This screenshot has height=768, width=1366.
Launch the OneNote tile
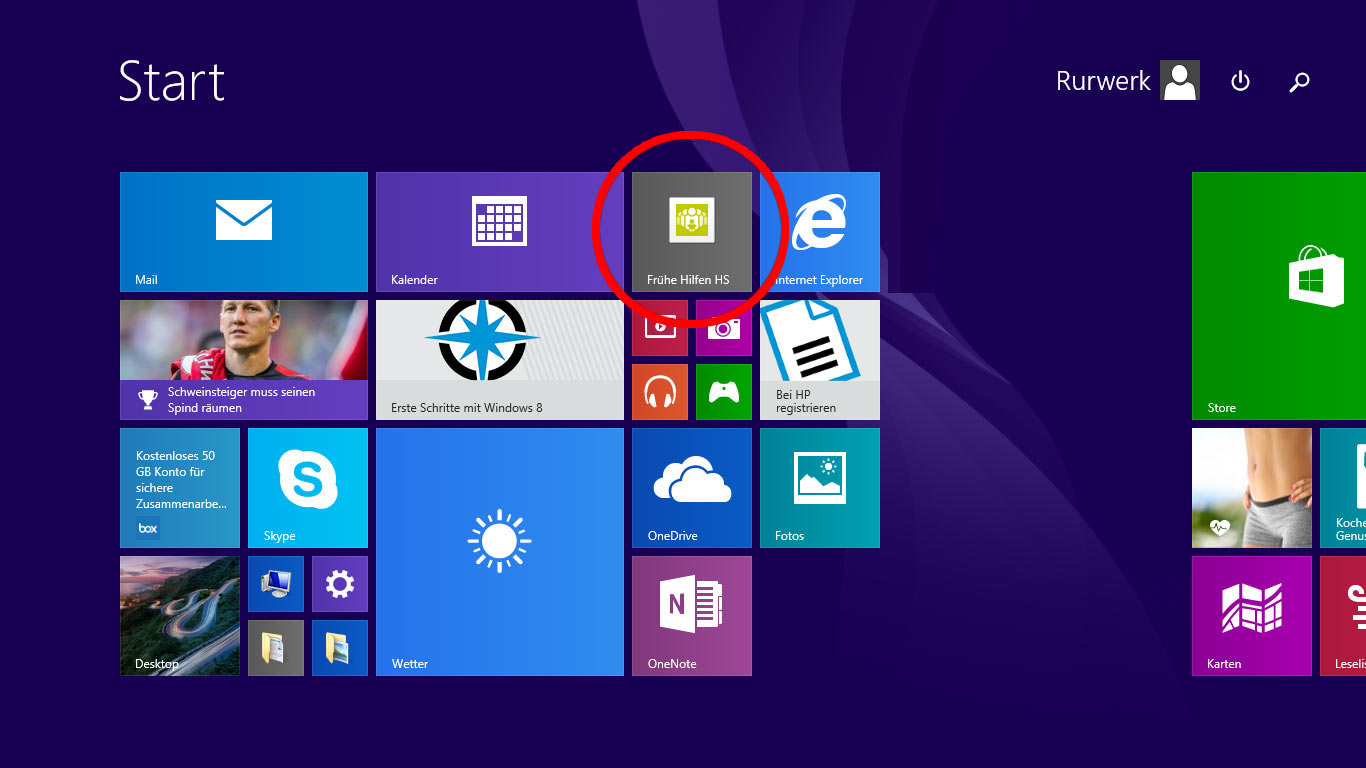tap(692, 616)
